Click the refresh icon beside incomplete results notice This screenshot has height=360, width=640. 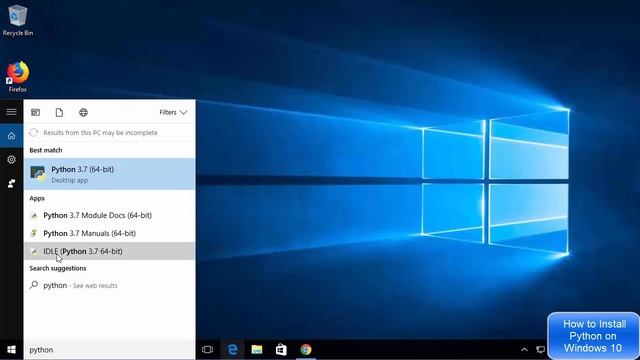[x=33, y=133]
